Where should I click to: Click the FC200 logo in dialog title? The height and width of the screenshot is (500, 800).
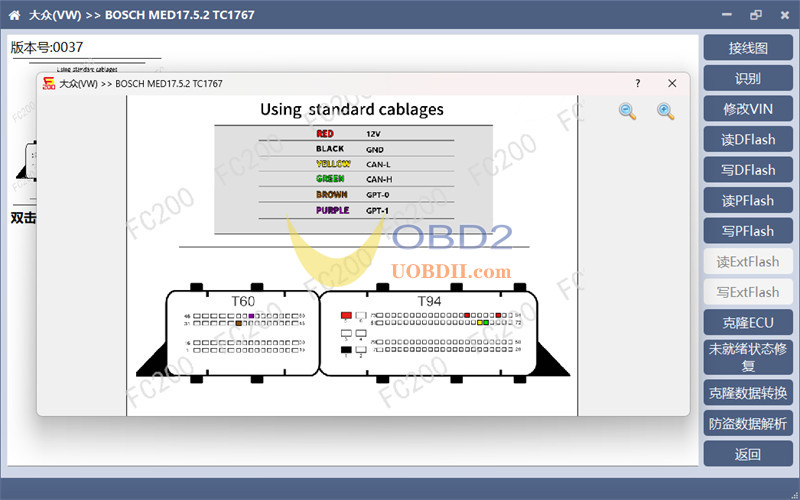click(49, 84)
